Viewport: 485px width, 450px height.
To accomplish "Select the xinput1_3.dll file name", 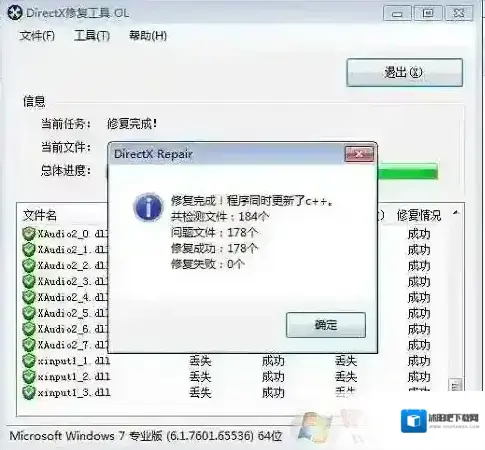I will tap(74, 393).
